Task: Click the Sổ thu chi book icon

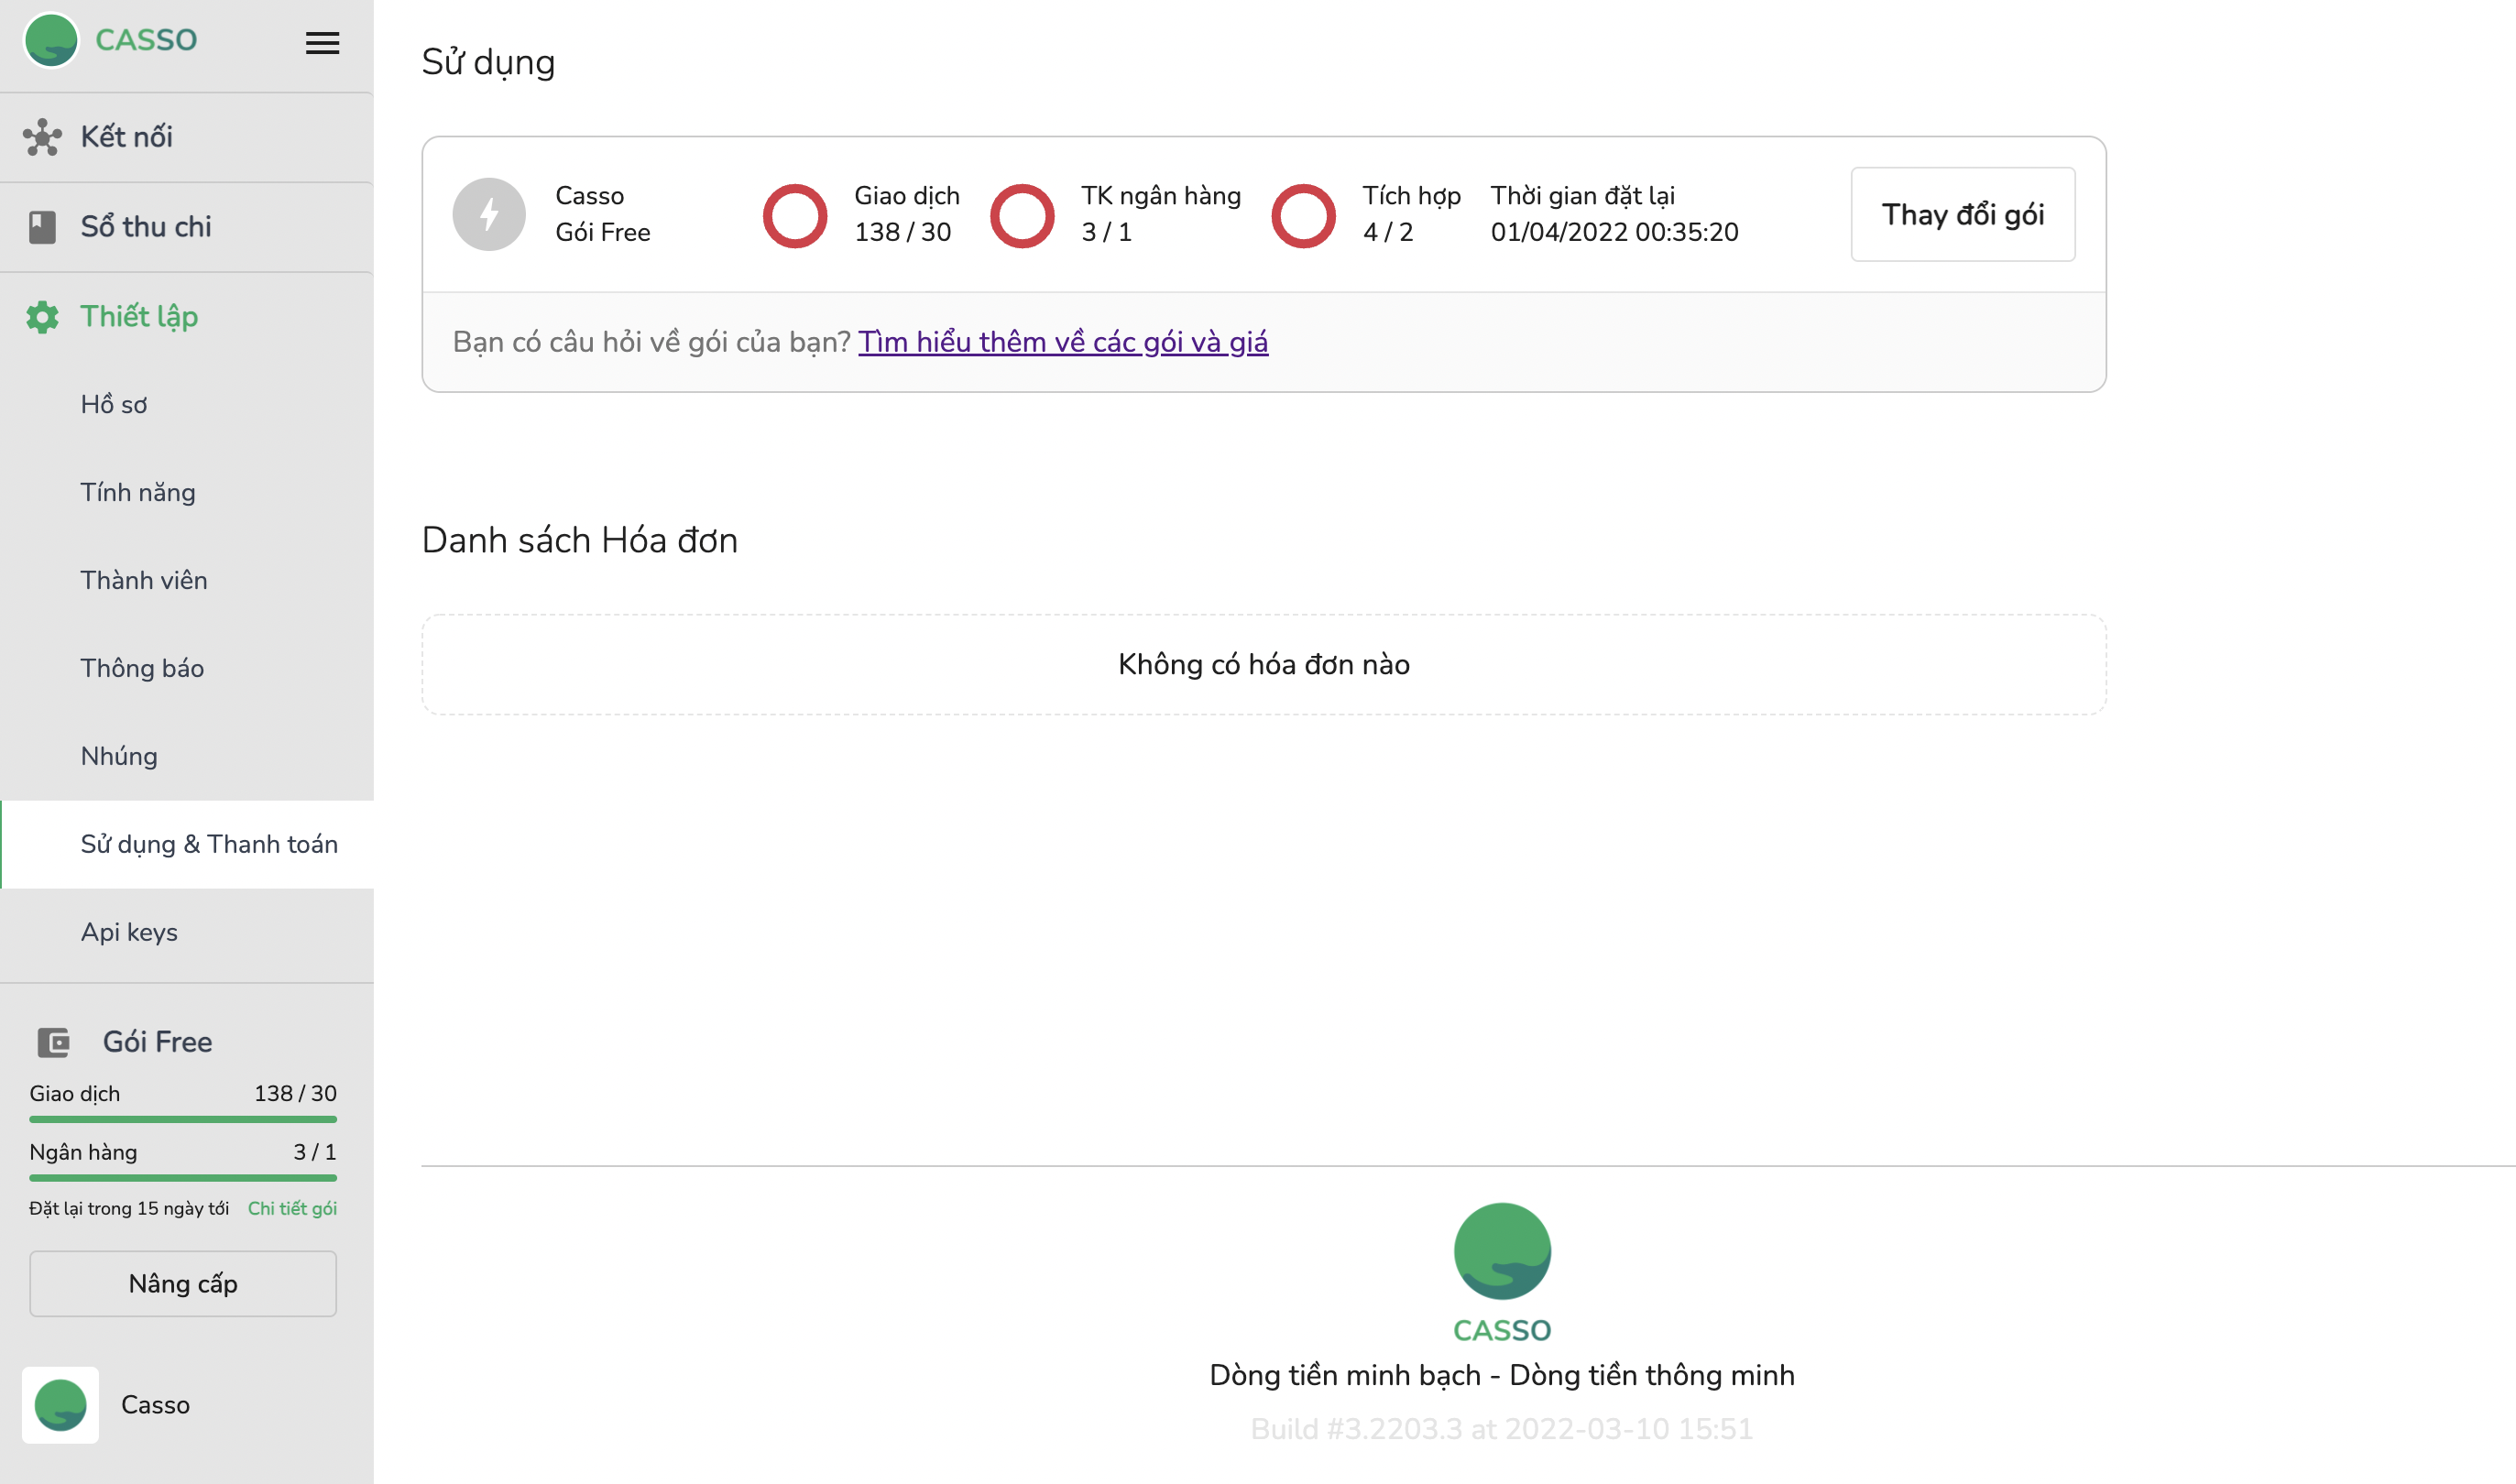Action: pos(42,227)
